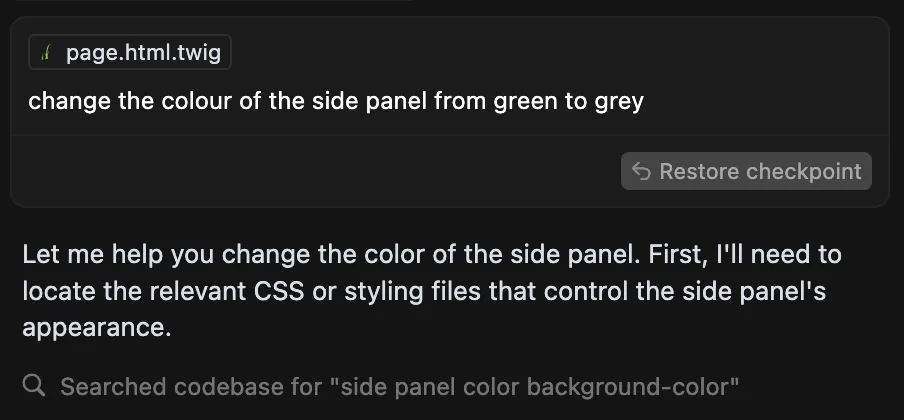Click the Twig file icon in the chip

[46, 54]
